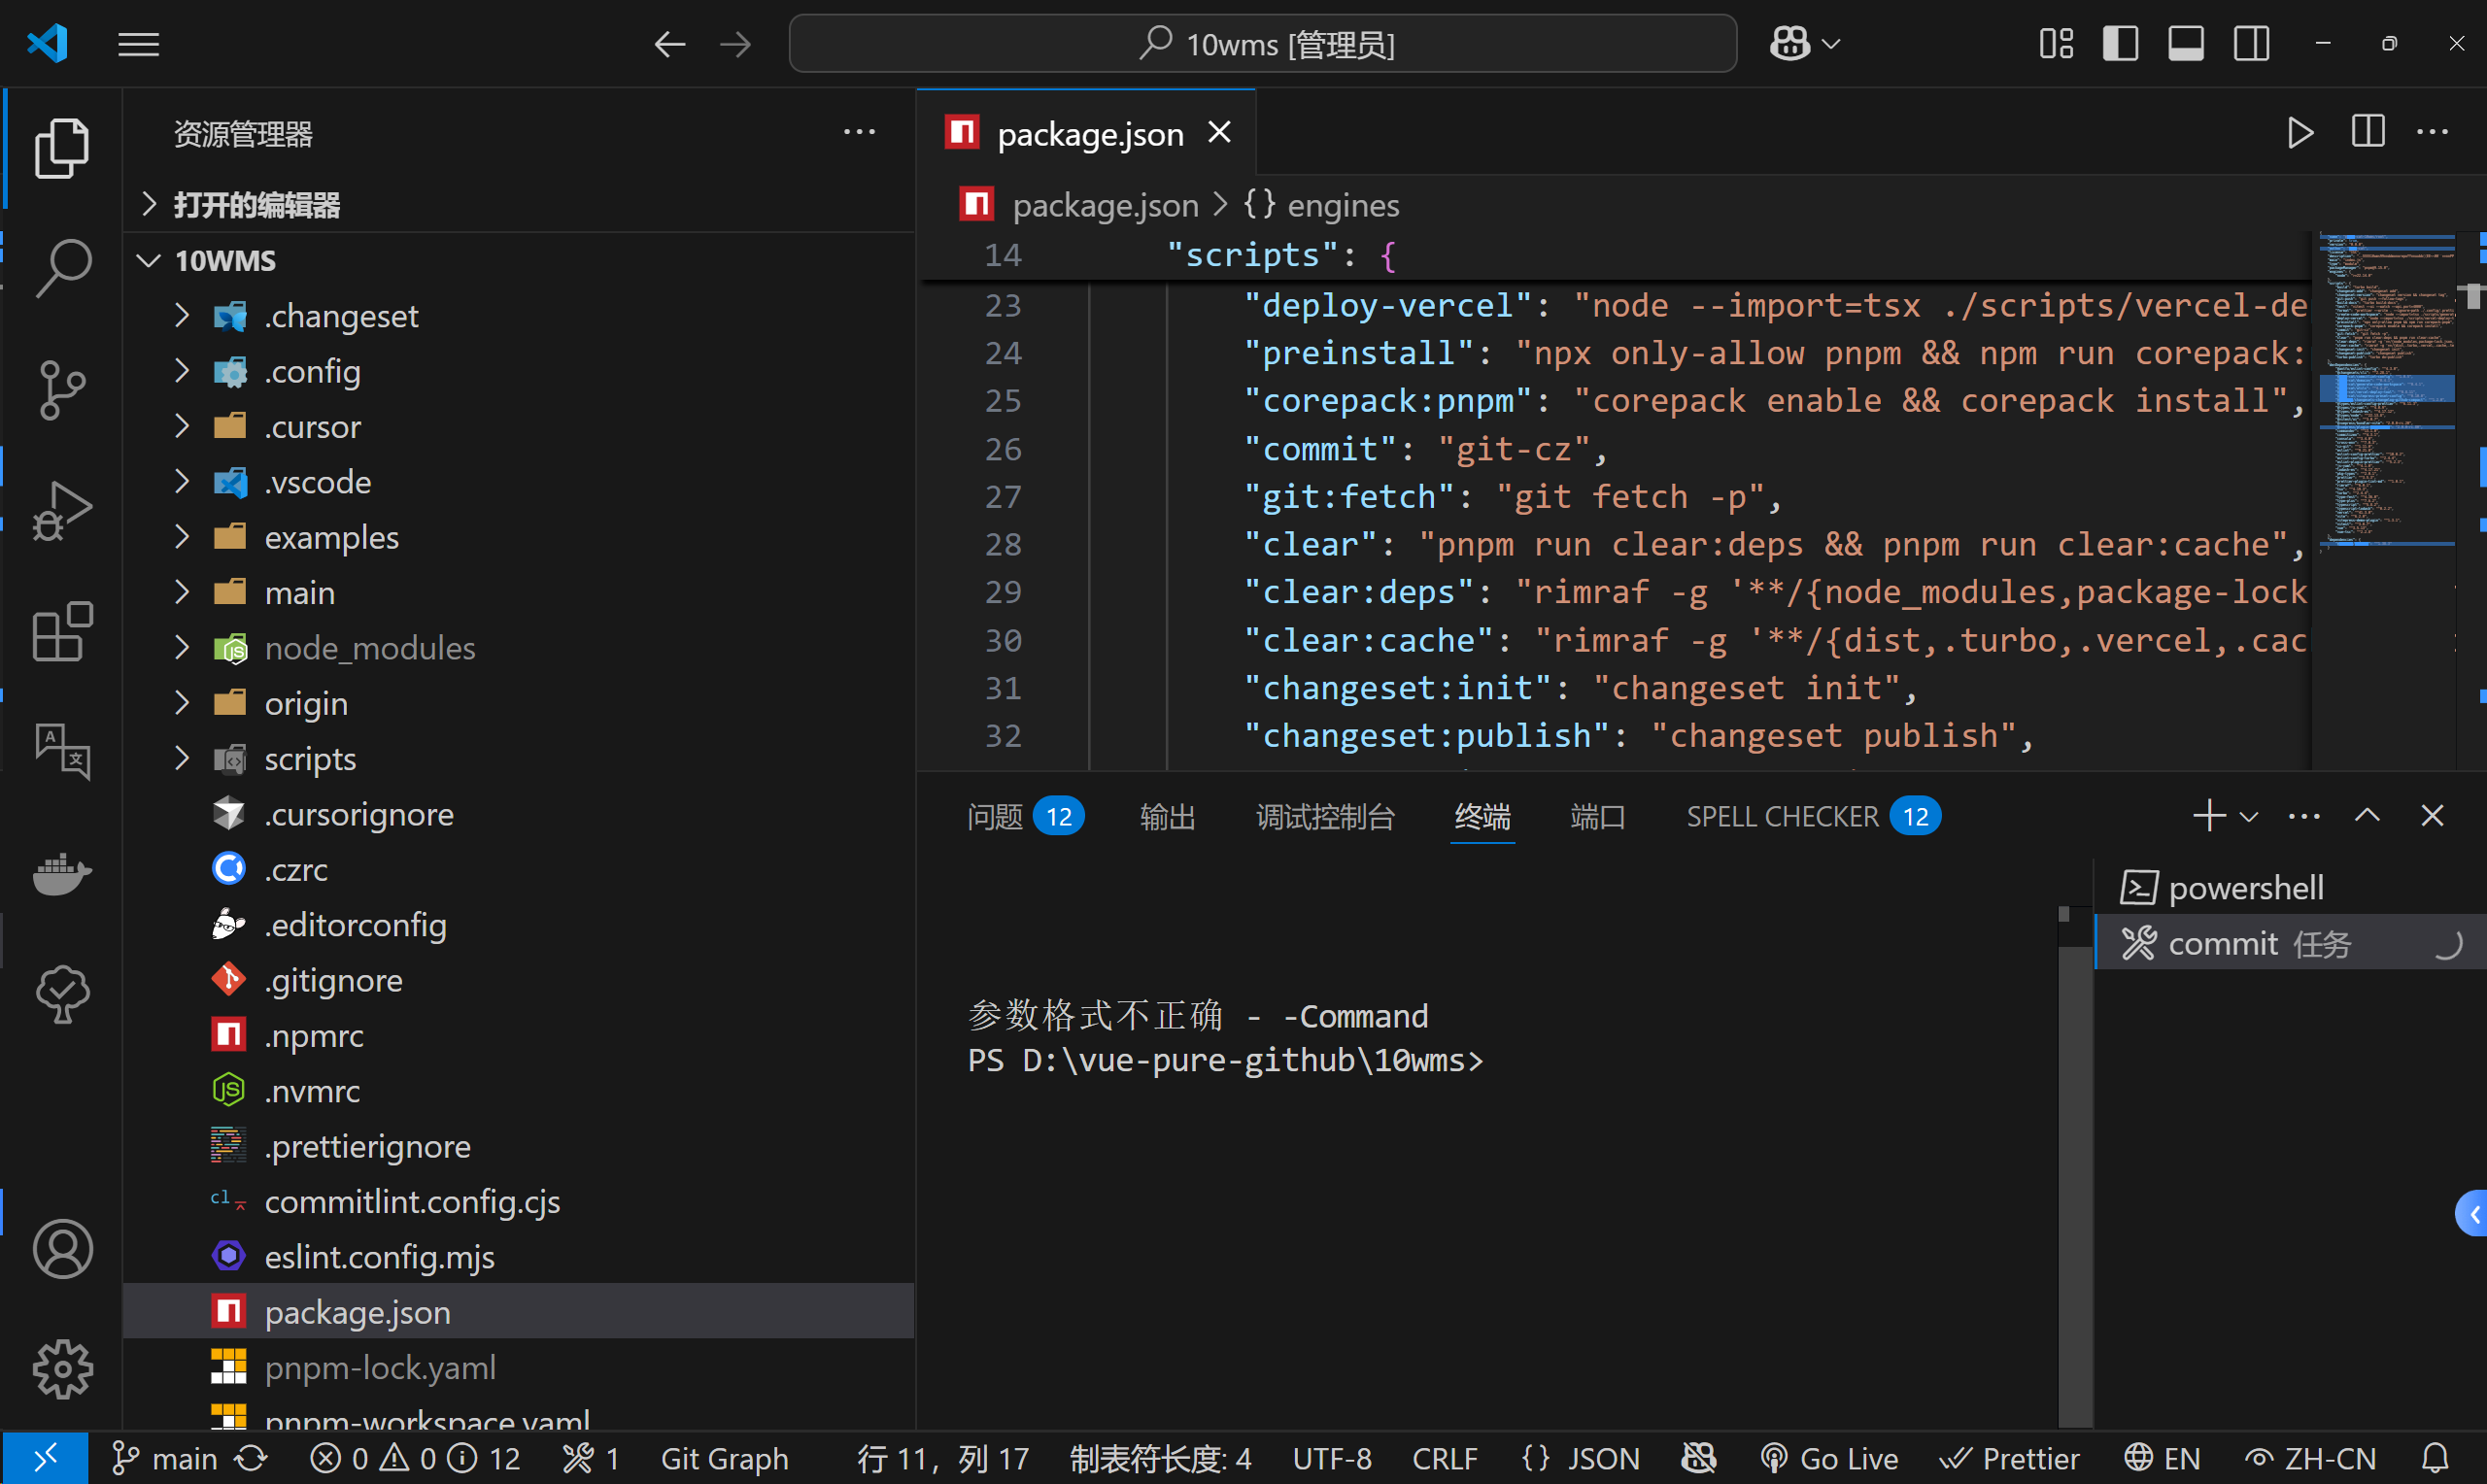
Task: Switch to the 端口 tab
Action: [x=1597, y=816]
